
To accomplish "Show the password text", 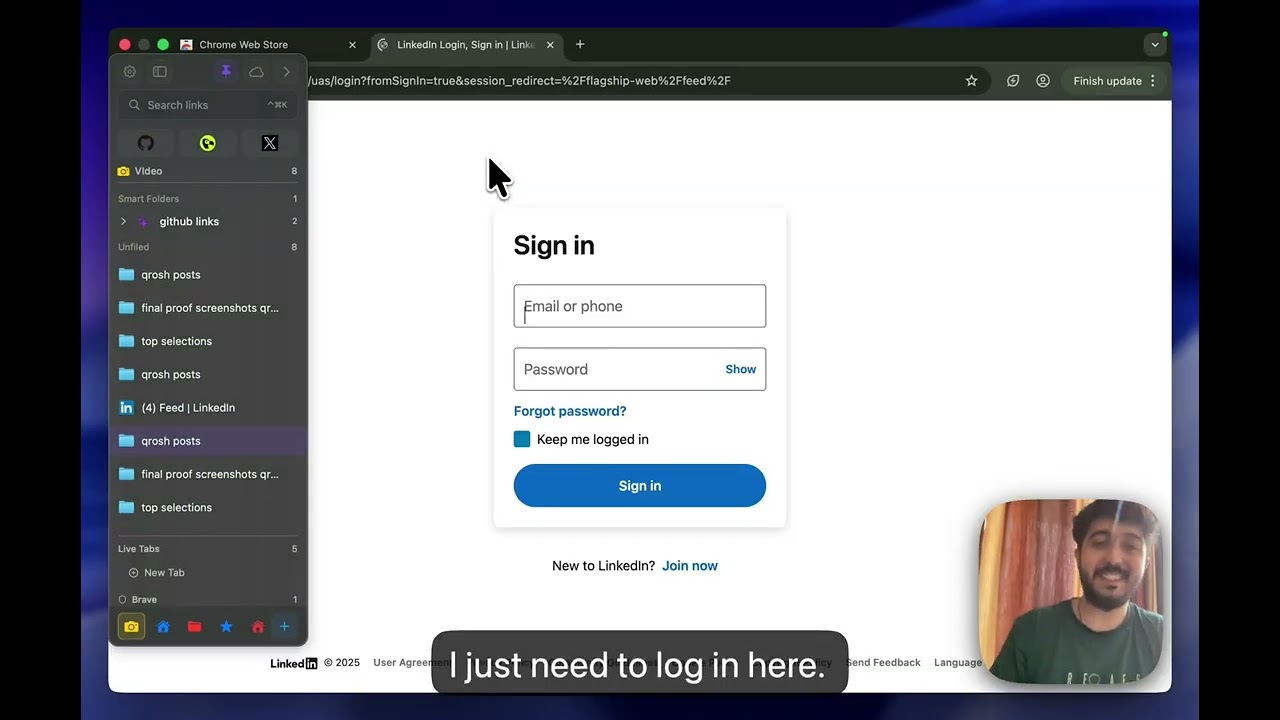I will point(741,369).
